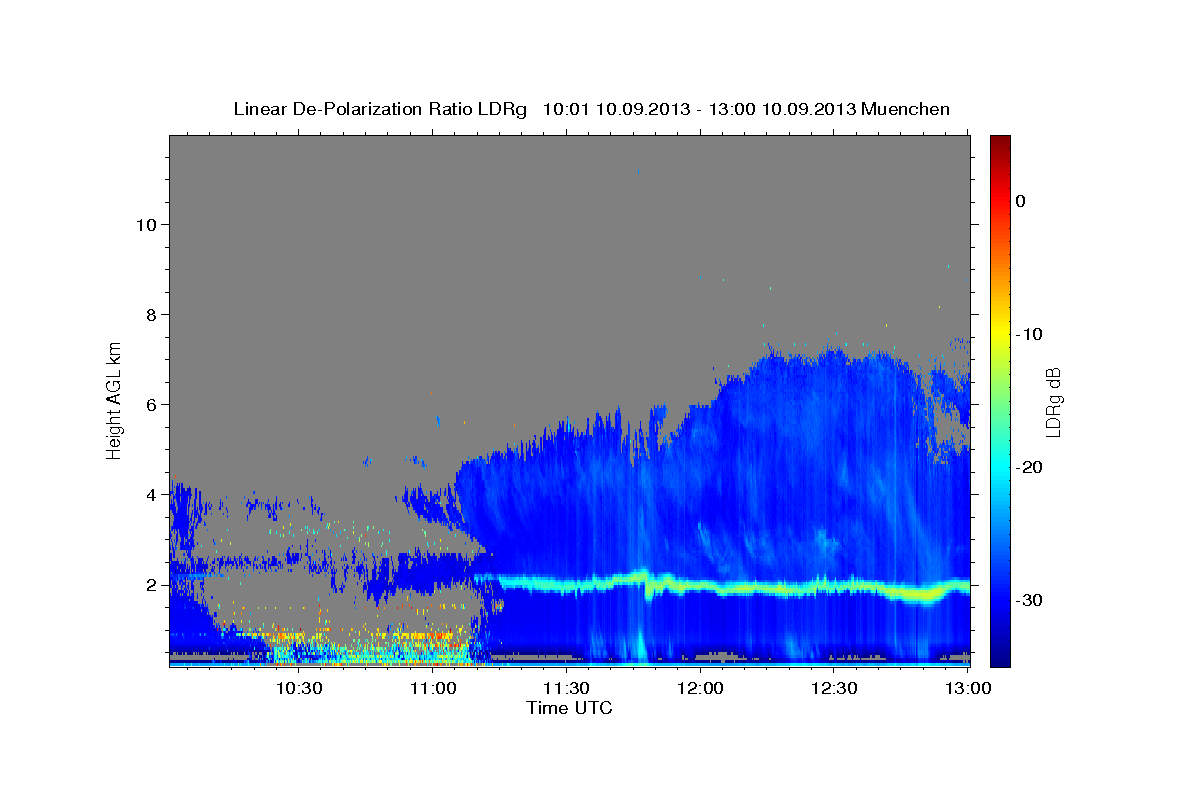Click the plot title 'Linear De-Polarization Ratio LDRg'

click(x=379, y=109)
